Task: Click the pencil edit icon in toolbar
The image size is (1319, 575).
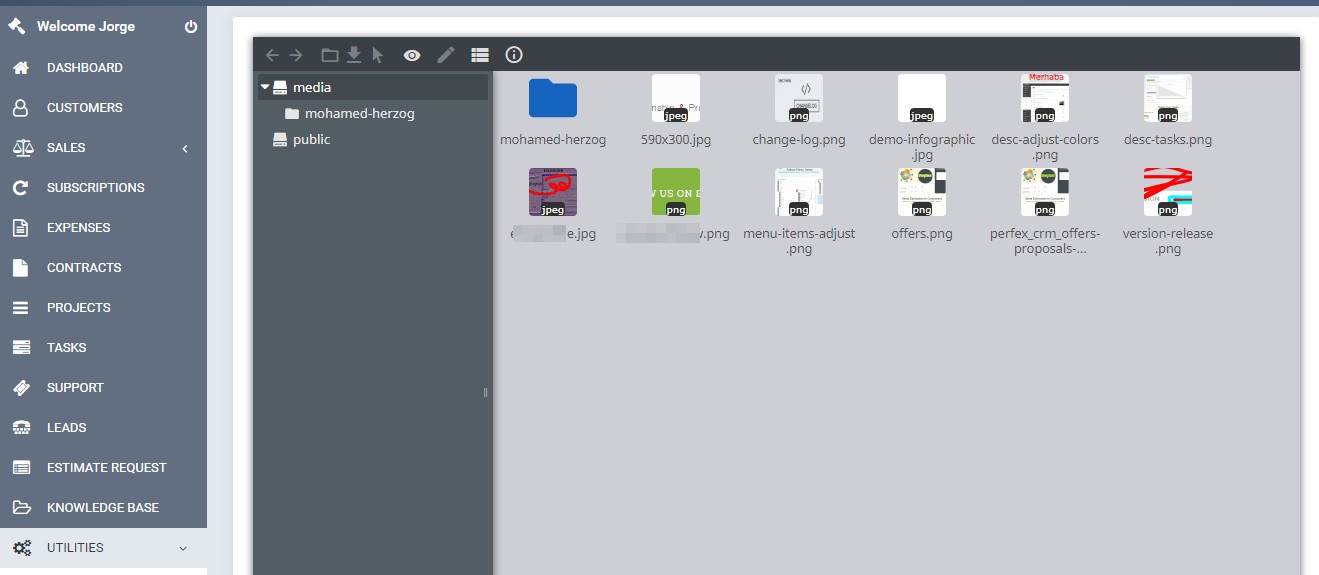Action: [x=446, y=55]
